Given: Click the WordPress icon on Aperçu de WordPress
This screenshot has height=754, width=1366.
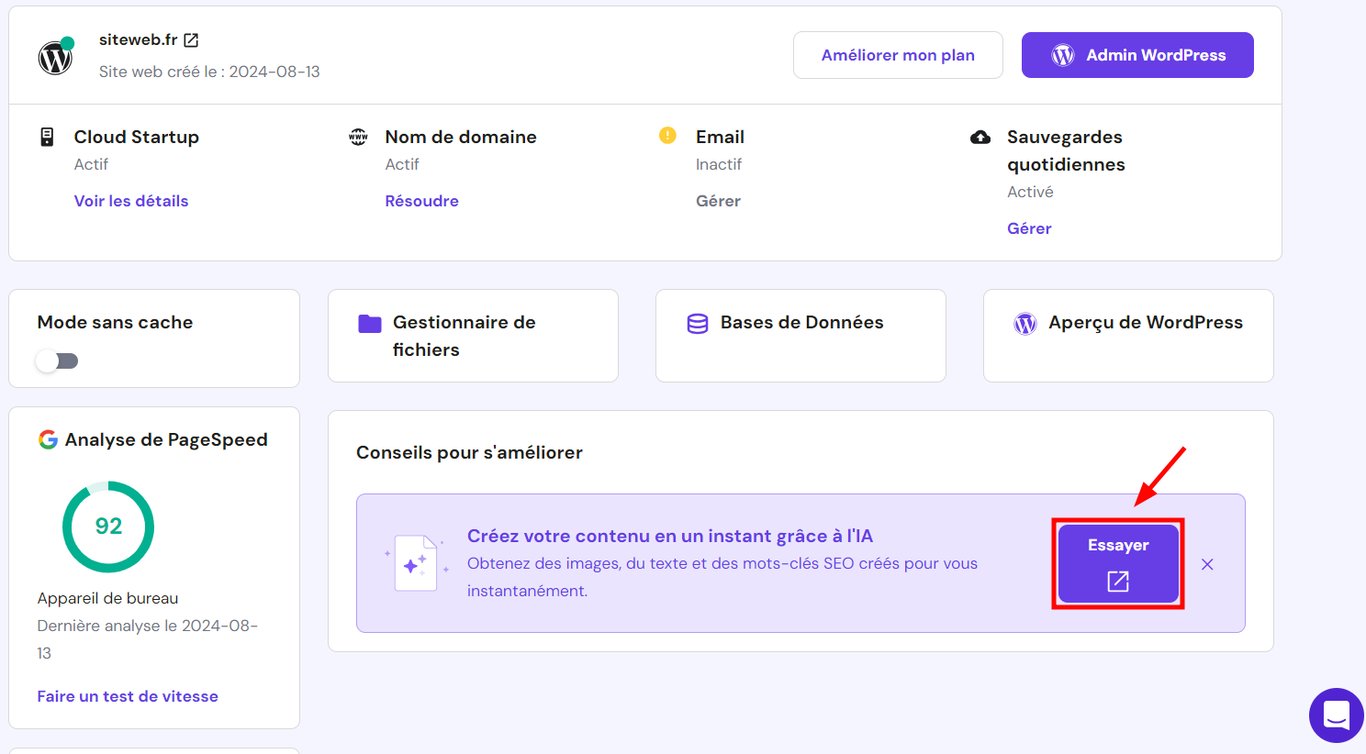Looking at the screenshot, I should [1024, 323].
